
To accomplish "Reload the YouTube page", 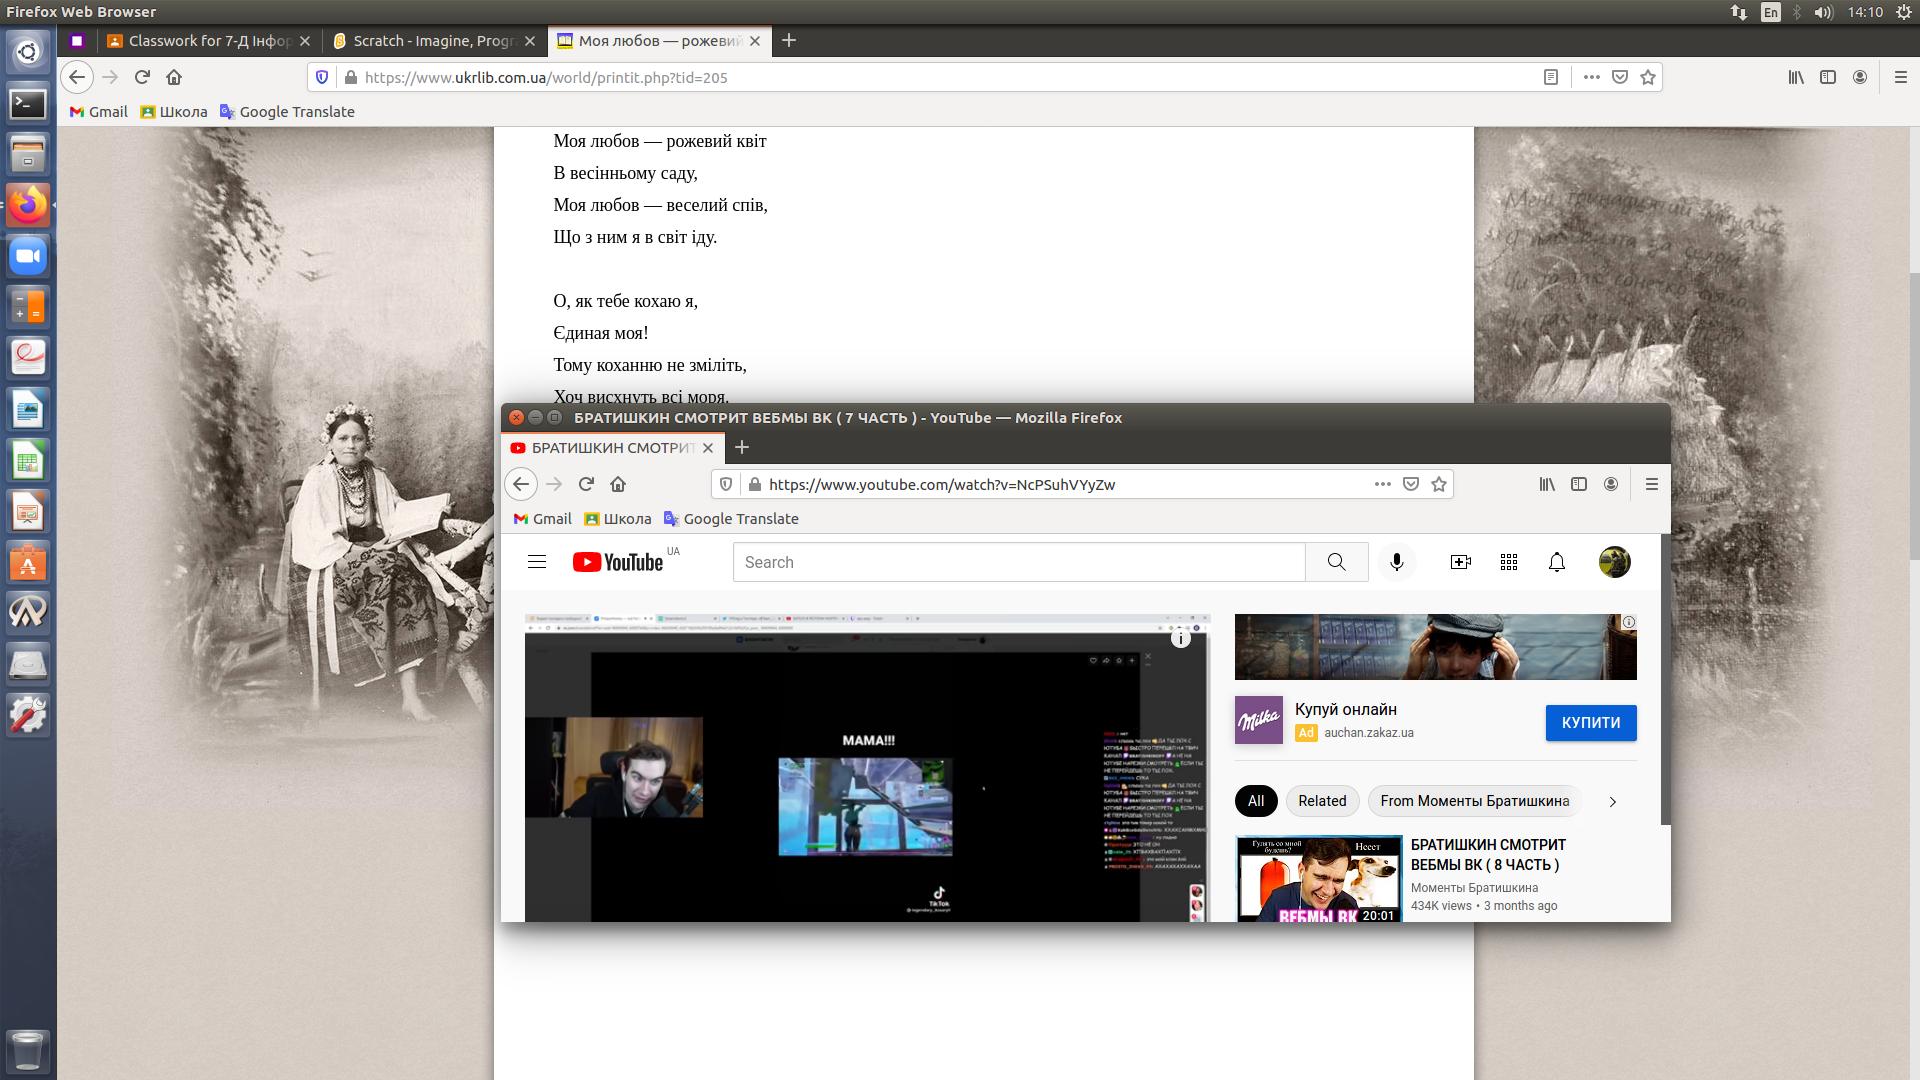I will (x=586, y=484).
